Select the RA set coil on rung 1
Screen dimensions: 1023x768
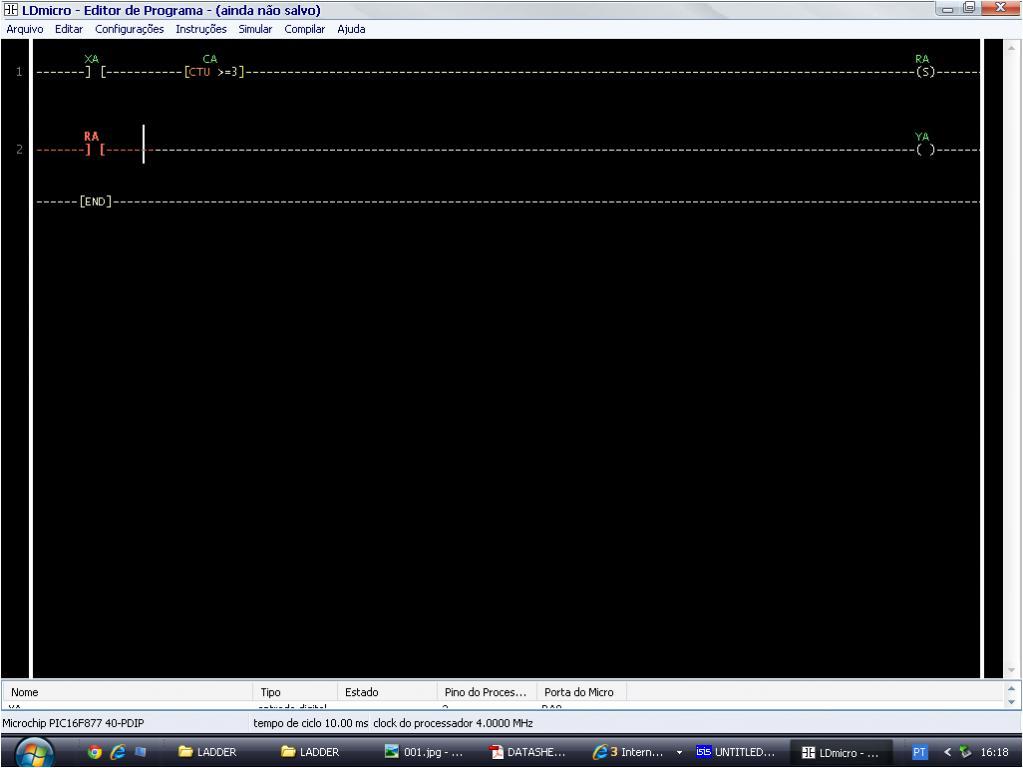924,67
